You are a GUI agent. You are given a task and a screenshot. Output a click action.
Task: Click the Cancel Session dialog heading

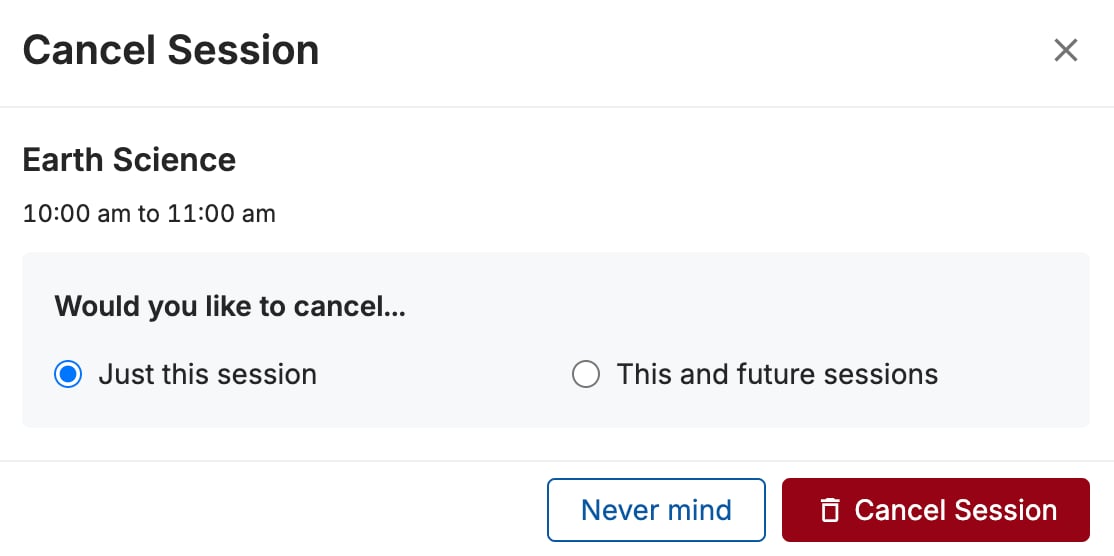pyautogui.click(x=171, y=50)
